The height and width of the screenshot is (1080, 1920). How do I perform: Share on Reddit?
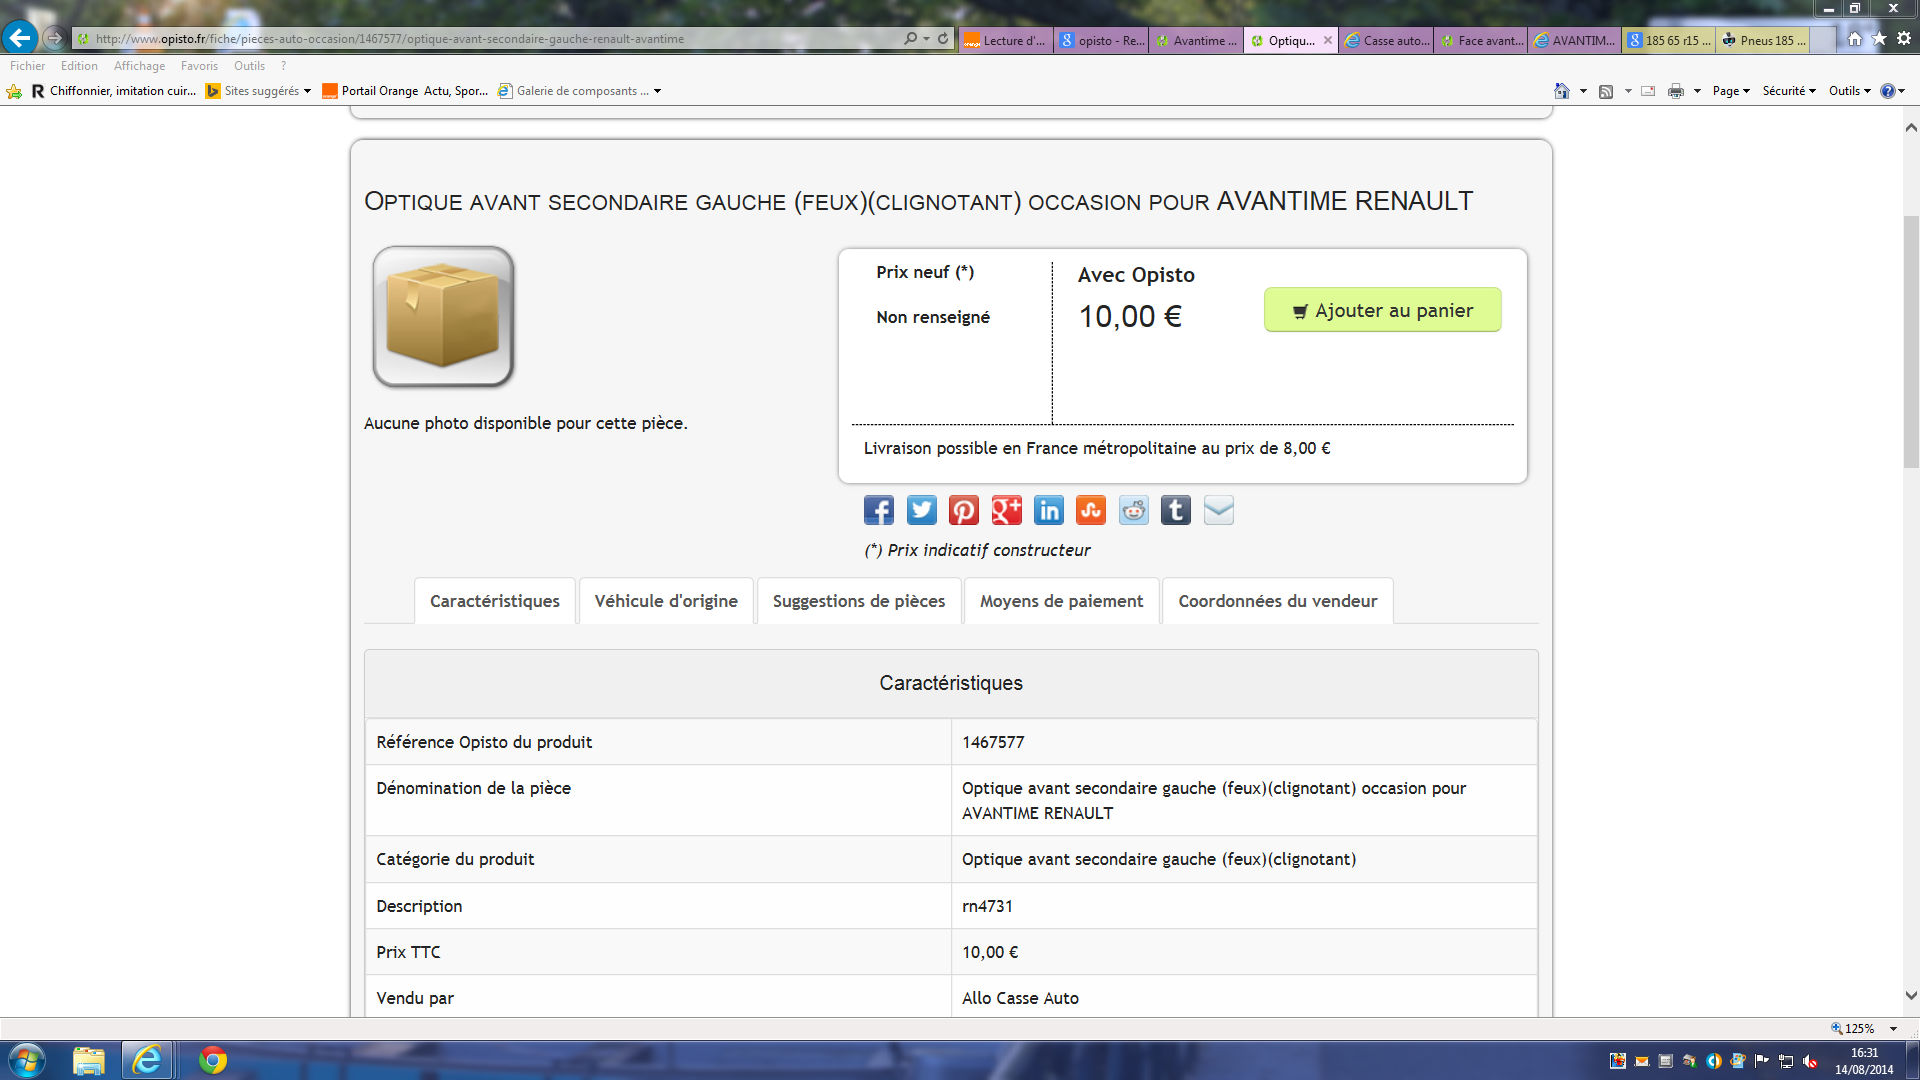[1134, 511]
